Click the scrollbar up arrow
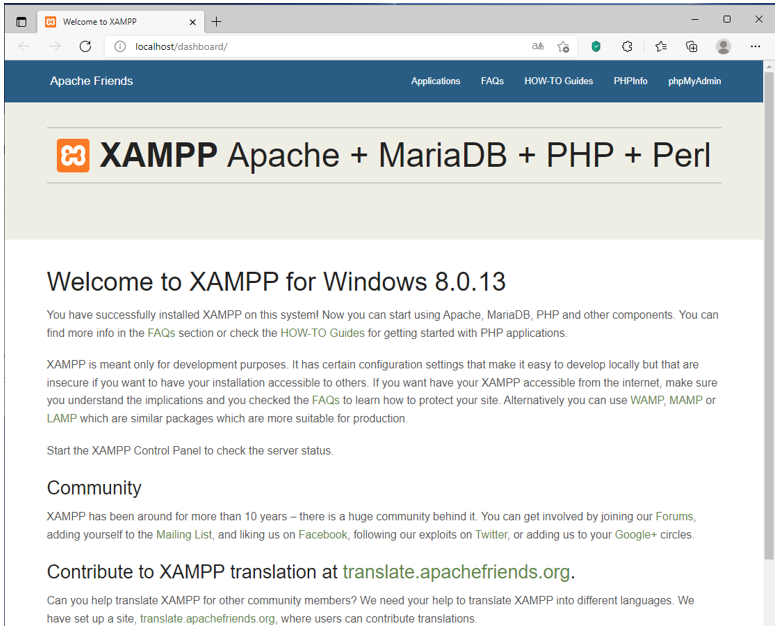 (769, 67)
